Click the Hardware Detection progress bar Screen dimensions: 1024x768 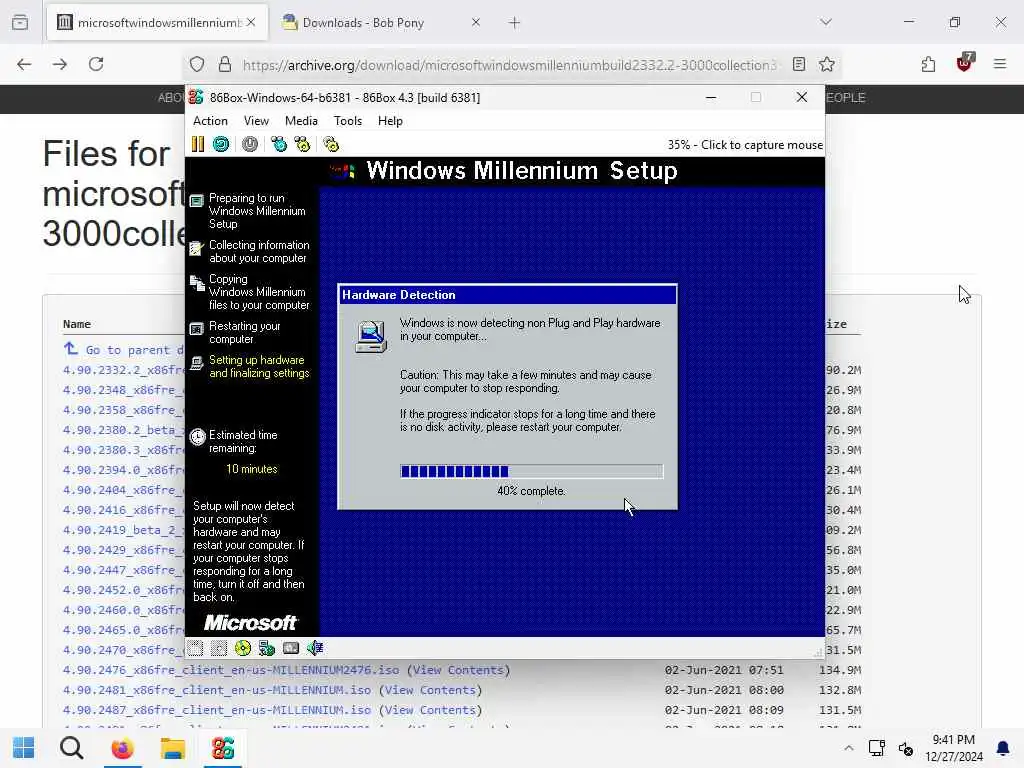[x=532, y=472]
